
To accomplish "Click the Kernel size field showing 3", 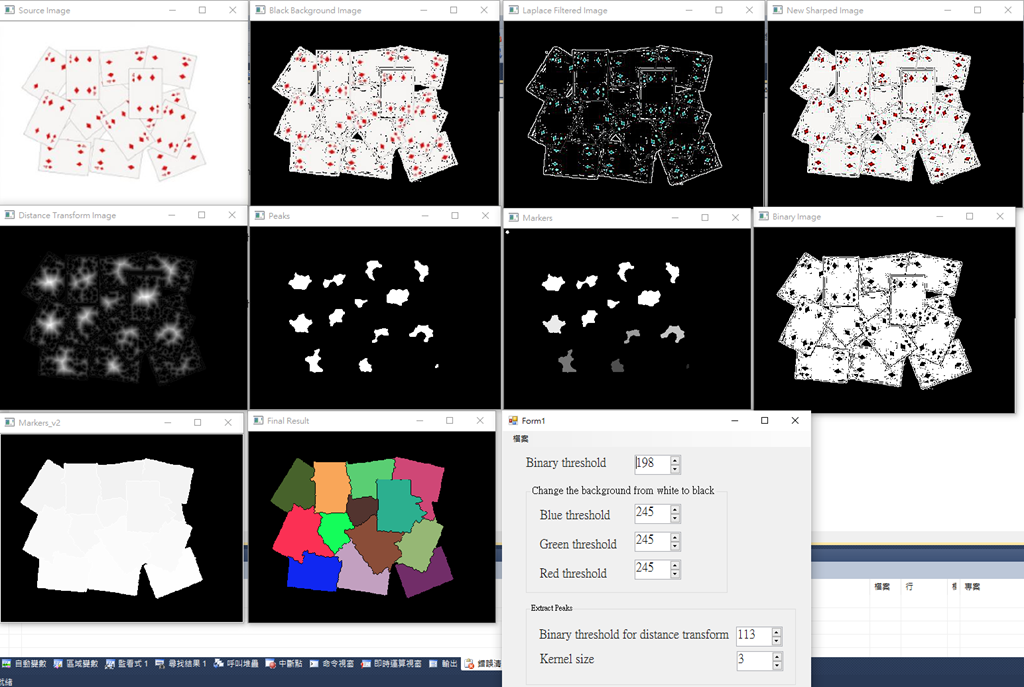I will (x=754, y=660).
